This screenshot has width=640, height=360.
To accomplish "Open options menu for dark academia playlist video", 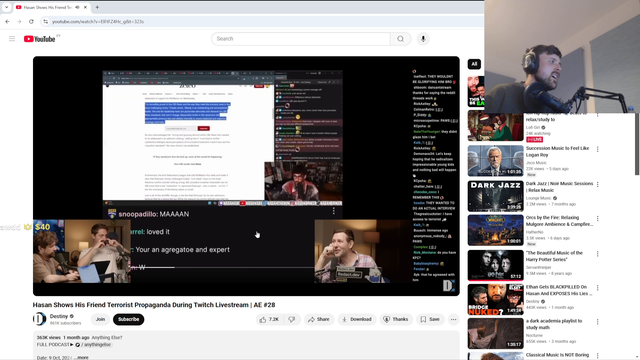I will (598, 322).
